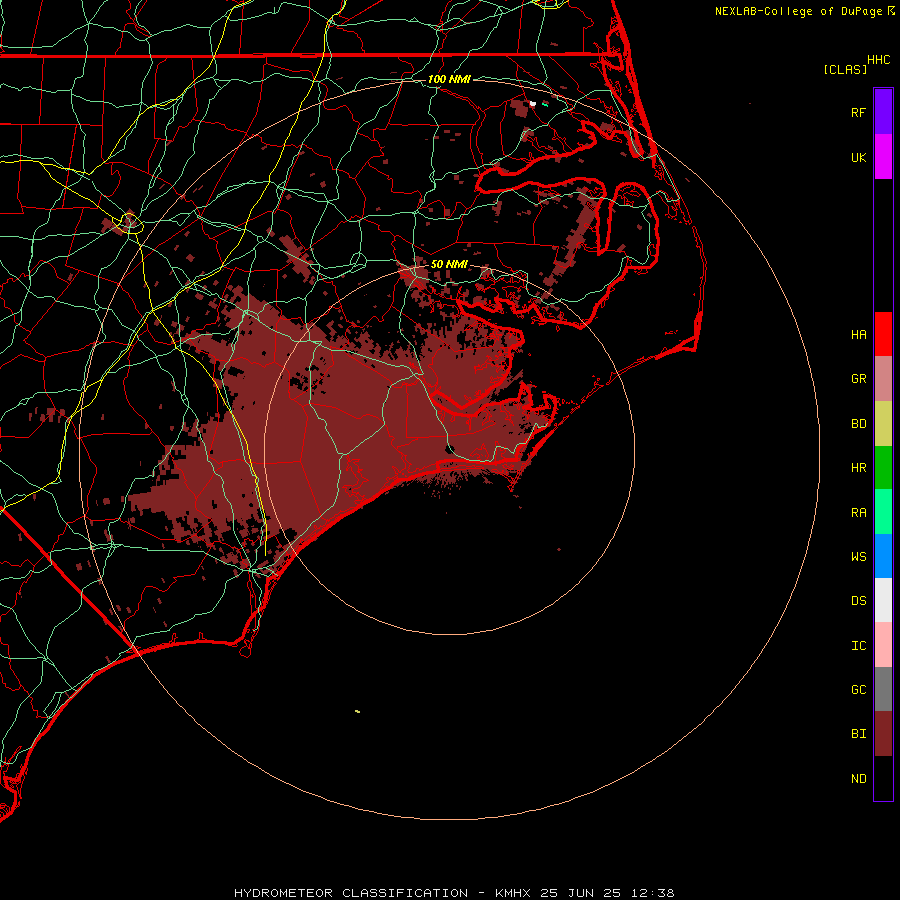Click the [CLAS] label above legend
The image size is (900, 900).
845,69
